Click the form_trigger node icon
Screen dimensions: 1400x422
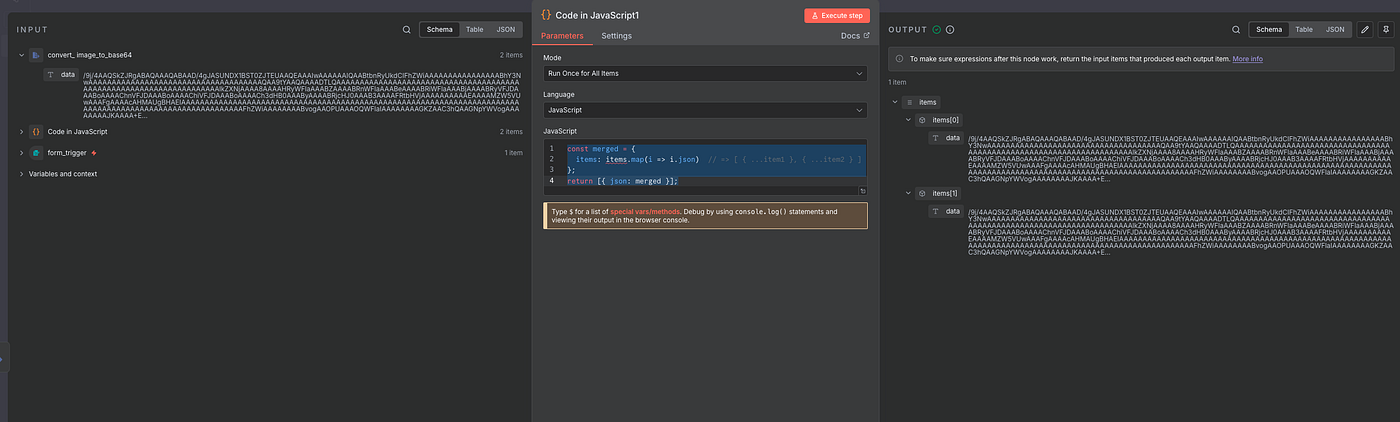36,153
